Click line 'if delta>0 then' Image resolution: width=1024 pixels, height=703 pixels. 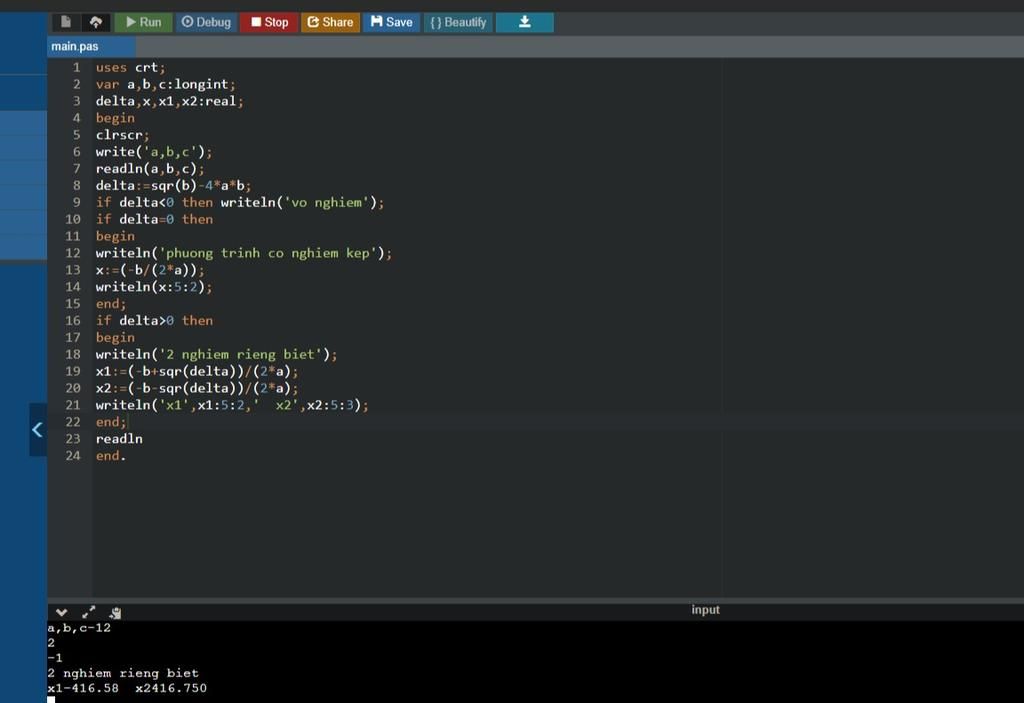click(154, 321)
